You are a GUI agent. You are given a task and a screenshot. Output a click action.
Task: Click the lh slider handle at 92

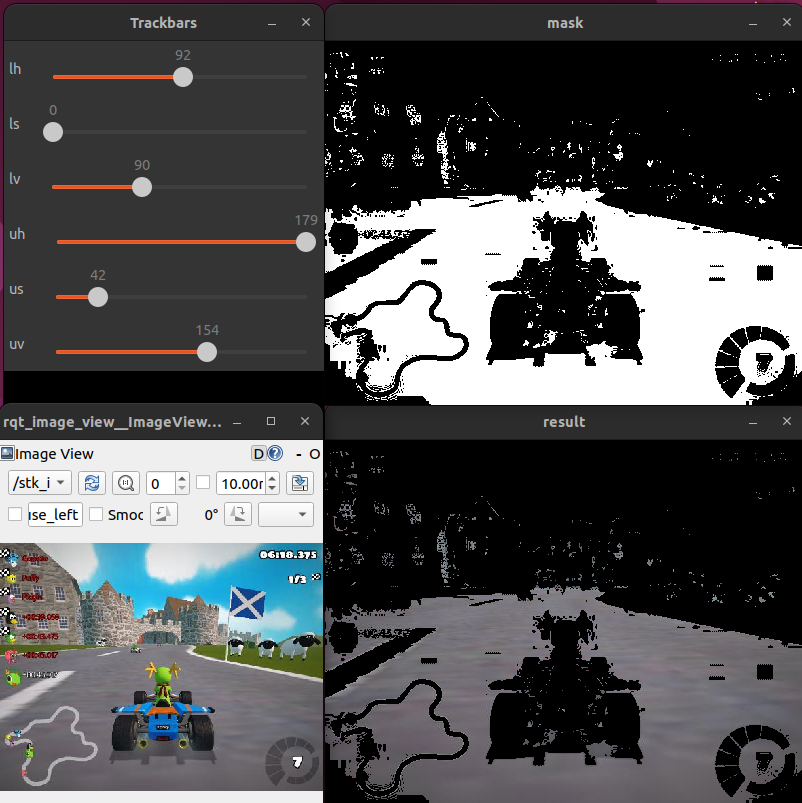[182, 77]
